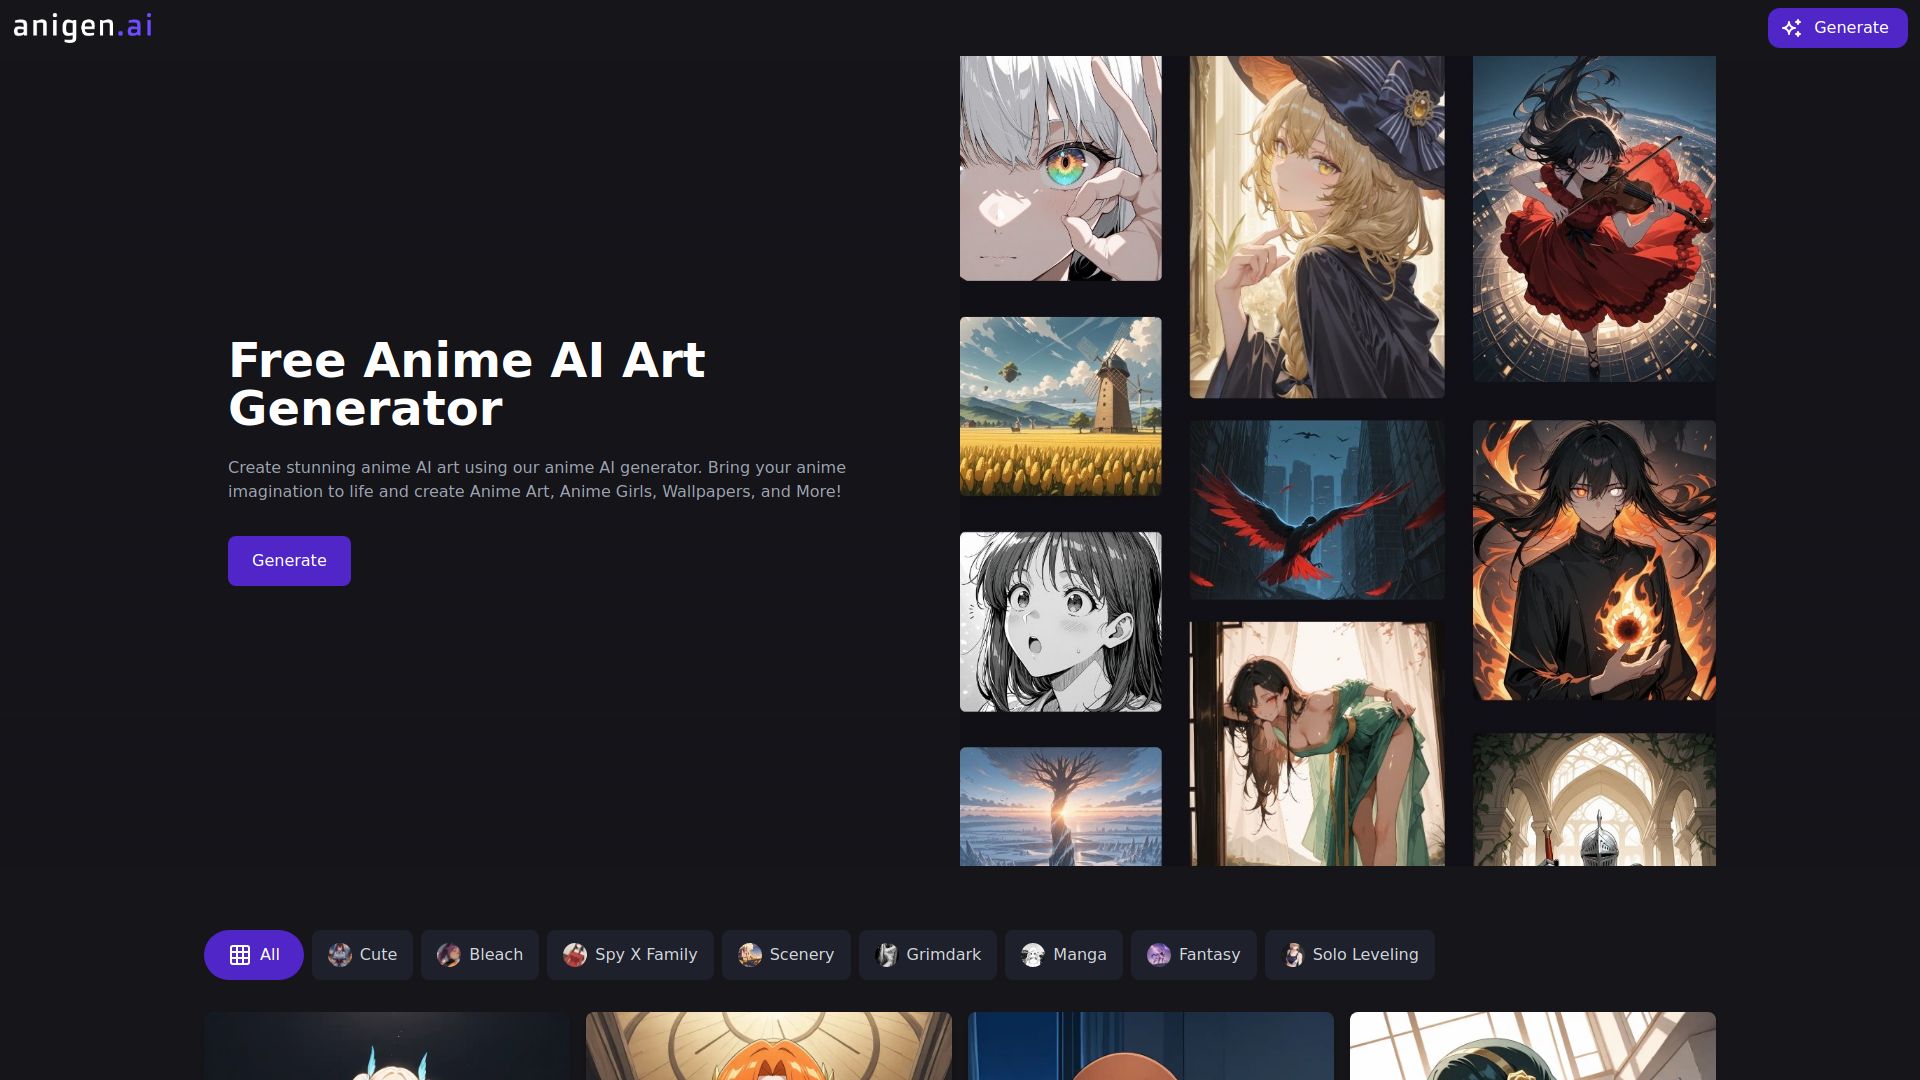Click the sparkle icon in top Generate button
The height and width of the screenshot is (1080, 1920).
(1792, 28)
